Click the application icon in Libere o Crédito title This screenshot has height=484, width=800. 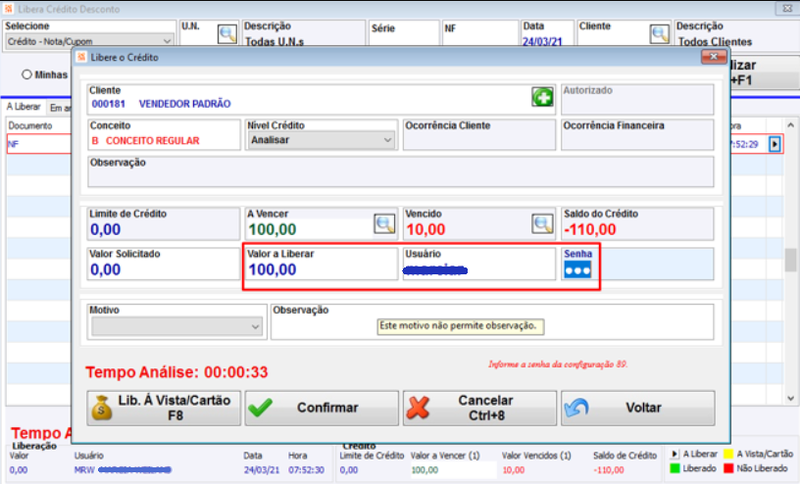(x=82, y=57)
